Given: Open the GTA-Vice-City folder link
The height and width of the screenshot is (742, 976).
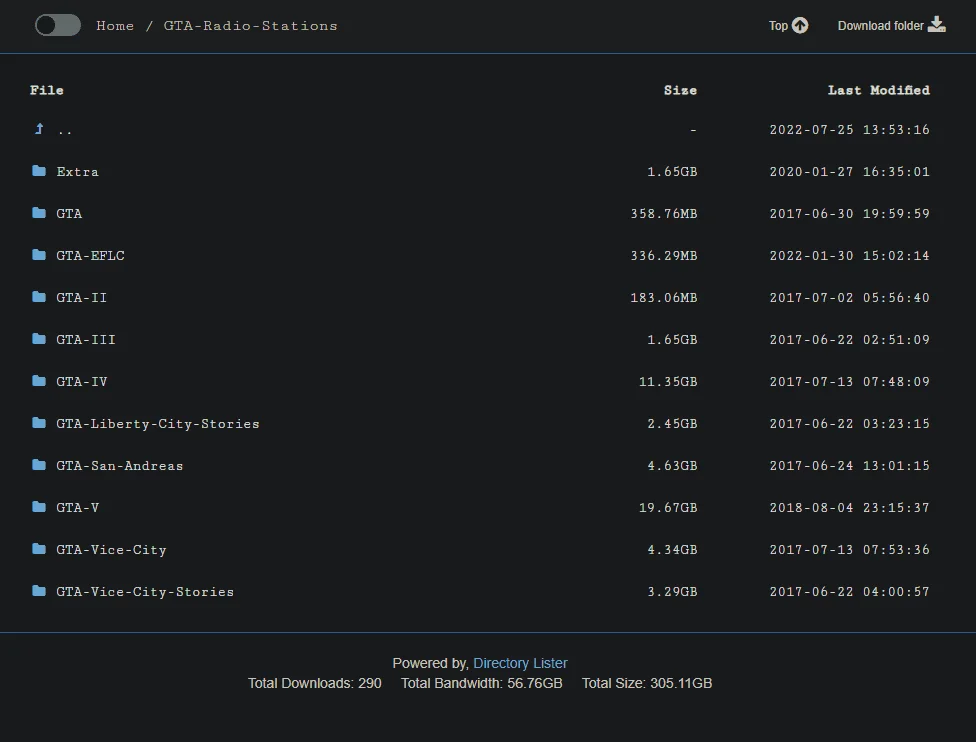Looking at the screenshot, I should [x=111, y=550].
